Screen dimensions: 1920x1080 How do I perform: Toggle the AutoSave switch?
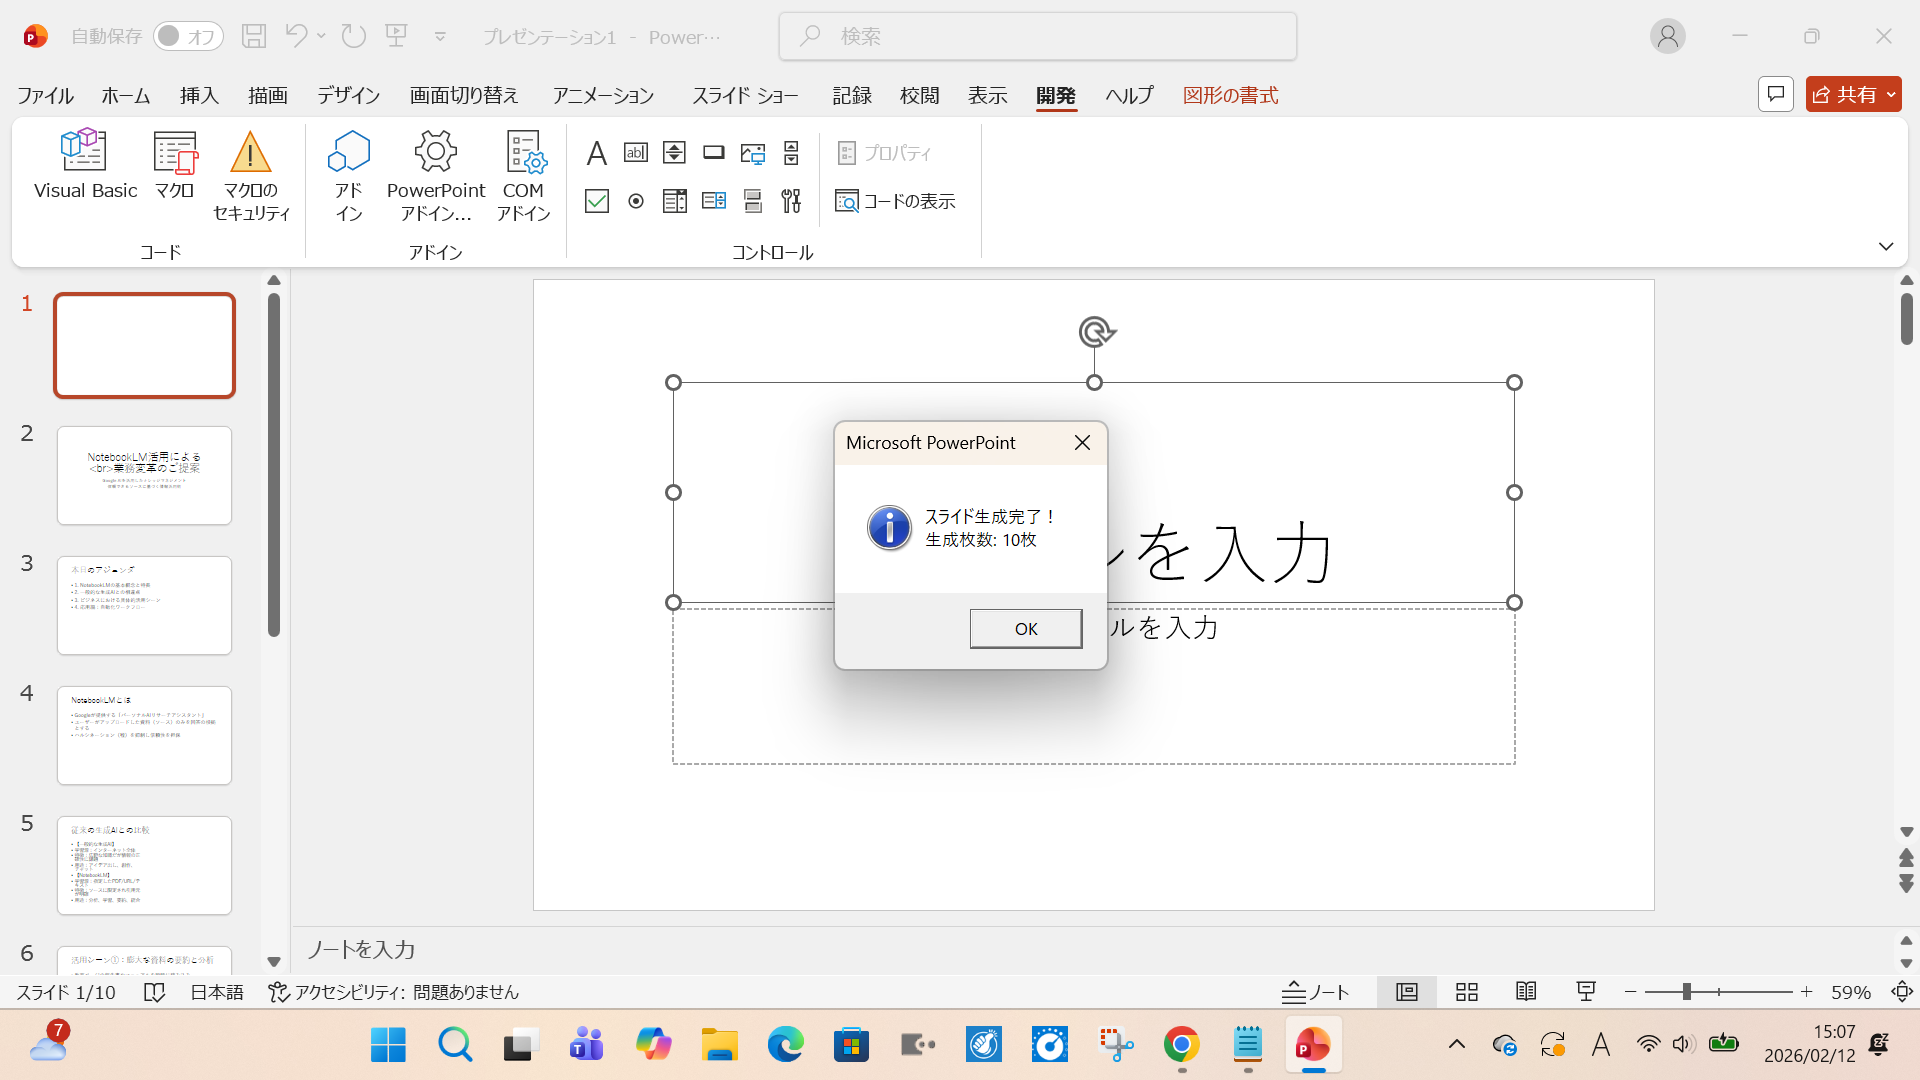click(x=188, y=37)
